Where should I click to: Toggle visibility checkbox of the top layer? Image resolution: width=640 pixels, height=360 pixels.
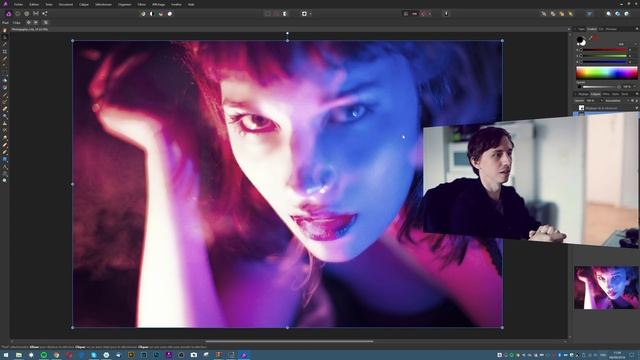pyautogui.click(x=637, y=108)
